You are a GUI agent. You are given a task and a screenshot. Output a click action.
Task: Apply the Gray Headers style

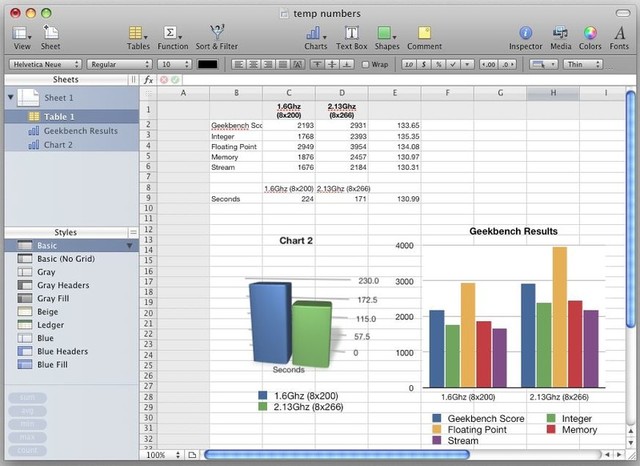point(72,285)
